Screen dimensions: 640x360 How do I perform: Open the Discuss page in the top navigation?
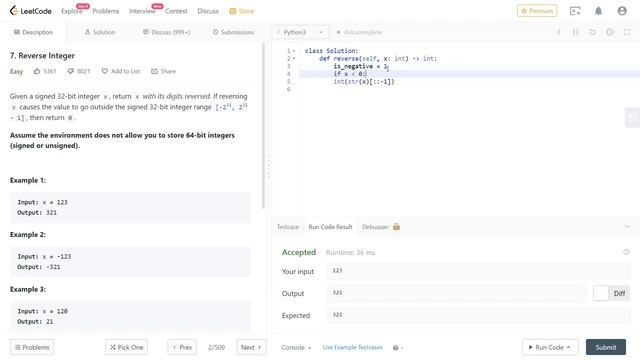pos(208,11)
